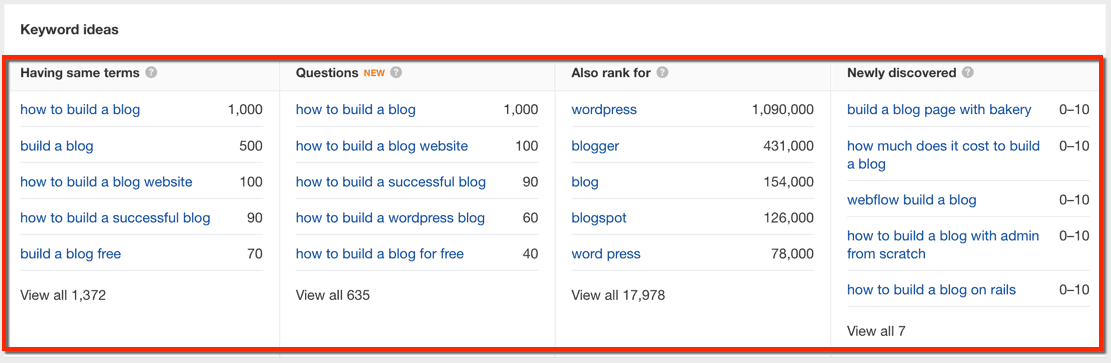Select the 1,090,000 volume for wordpress
The image size is (1111, 363).
click(x=783, y=109)
